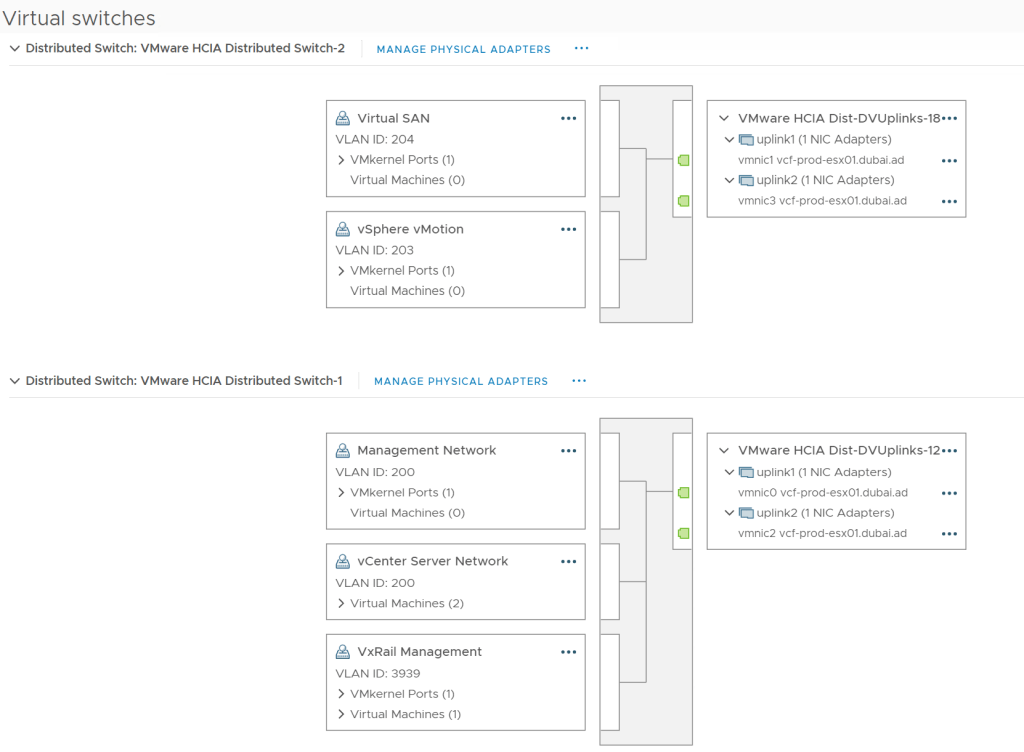Viewport: 1024px width, 752px height.
Task: Open the ellipsis menu for Virtual SAN
Action: coord(568,118)
